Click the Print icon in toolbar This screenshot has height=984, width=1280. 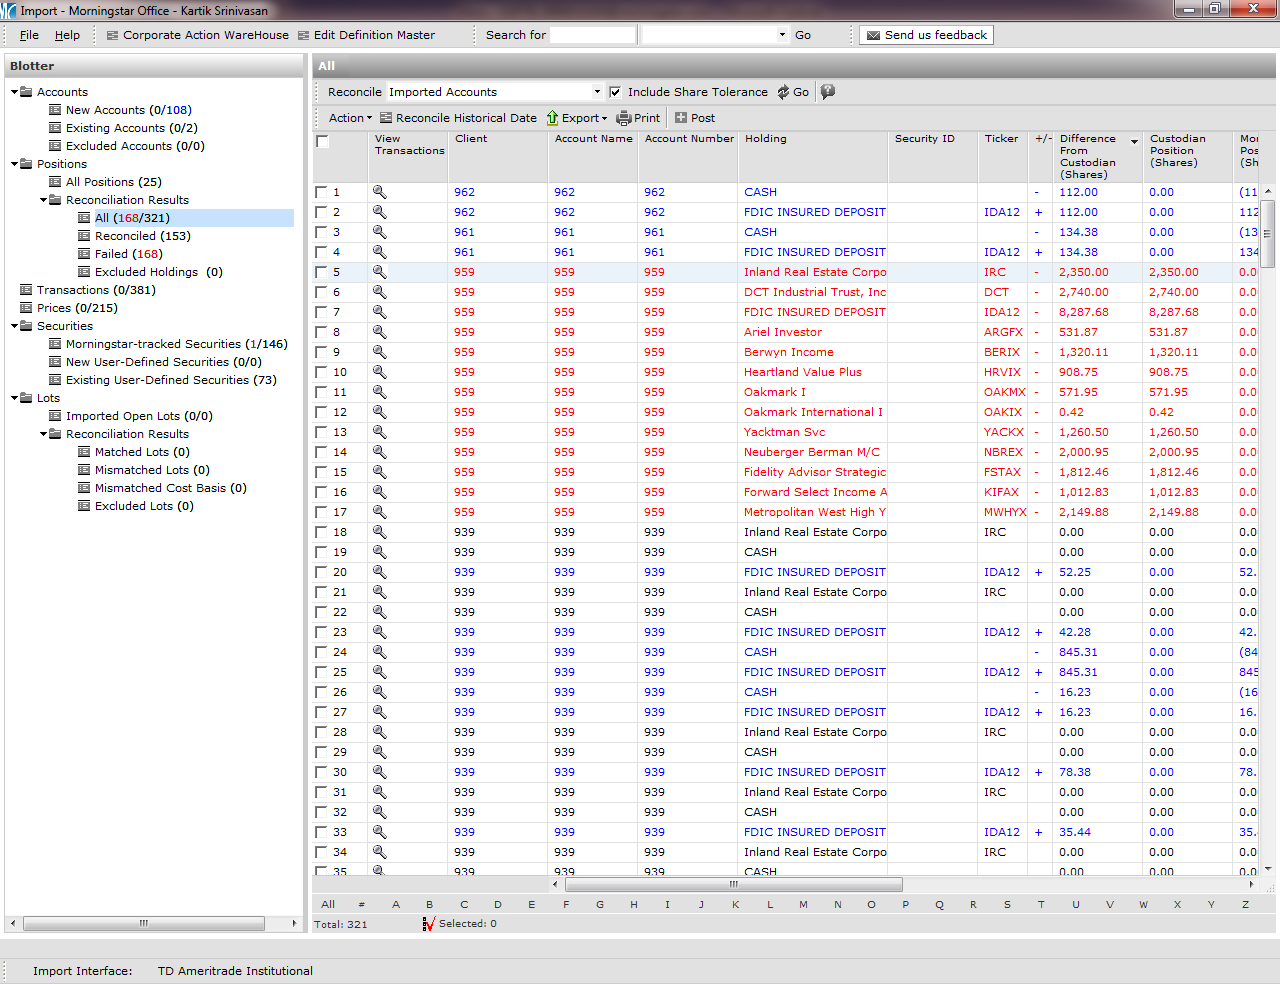(x=624, y=118)
